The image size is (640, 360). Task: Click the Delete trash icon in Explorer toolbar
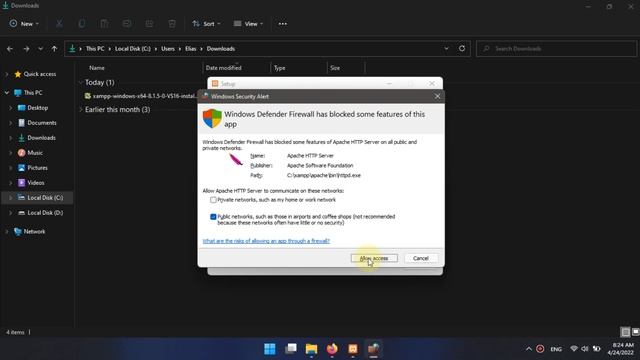[x=172, y=24]
